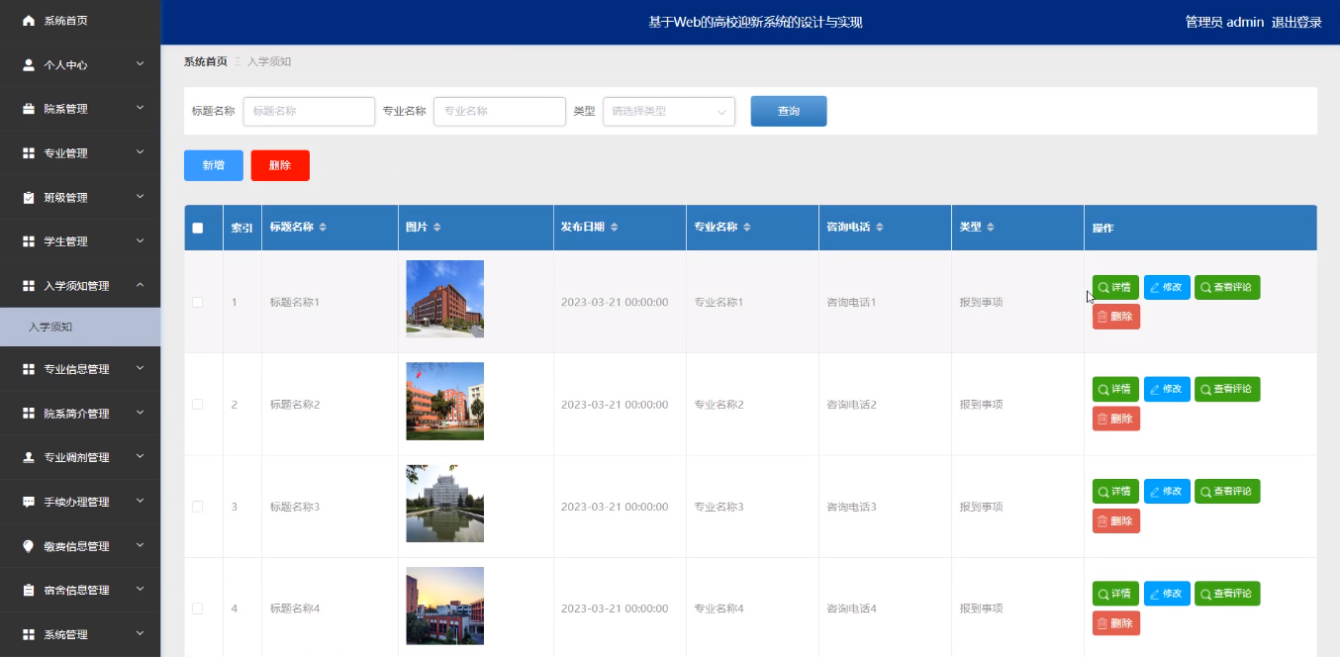
Task: Open 宿舍信息管理 via its clipboard icon
Action: point(28,590)
